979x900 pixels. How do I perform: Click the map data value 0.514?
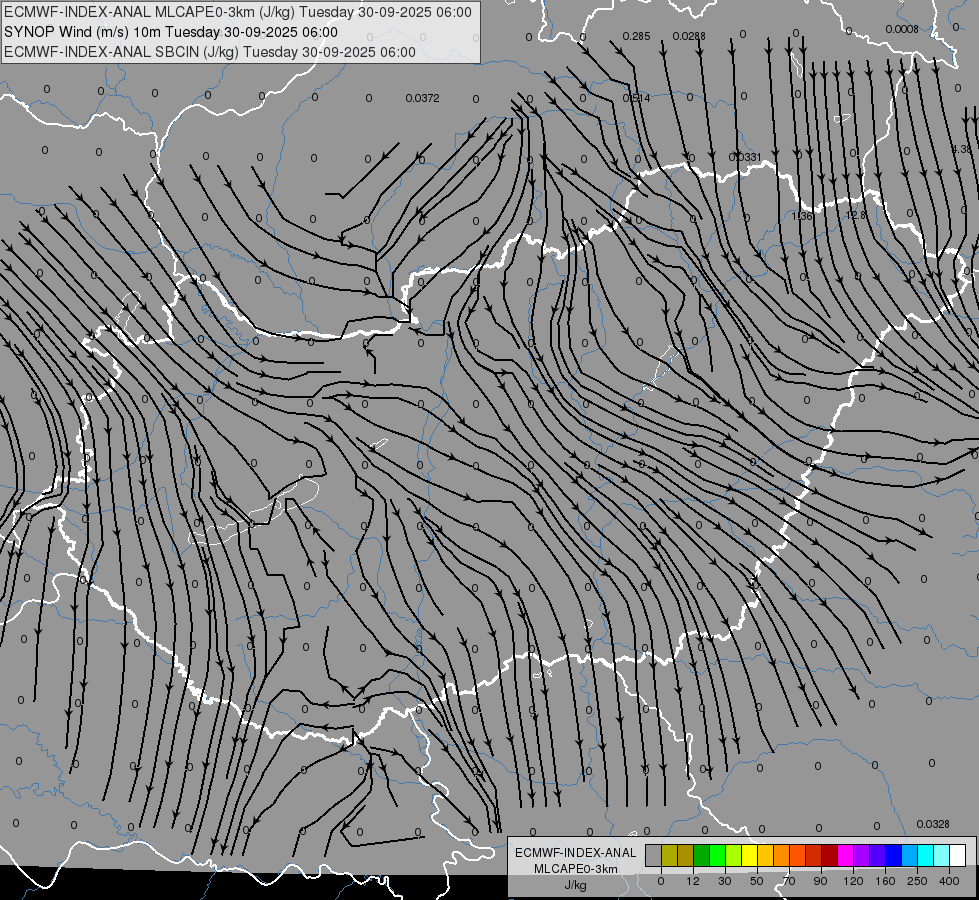tap(636, 98)
